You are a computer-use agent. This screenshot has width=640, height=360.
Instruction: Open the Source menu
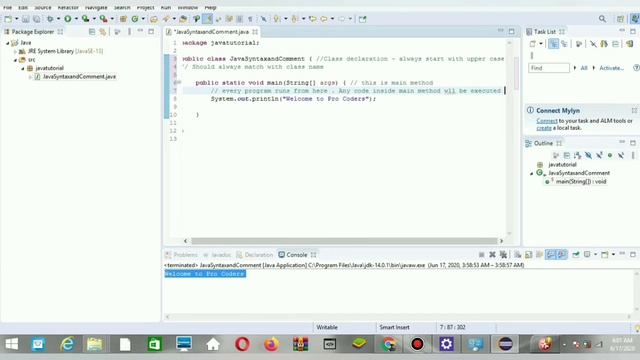click(x=42, y=7)
